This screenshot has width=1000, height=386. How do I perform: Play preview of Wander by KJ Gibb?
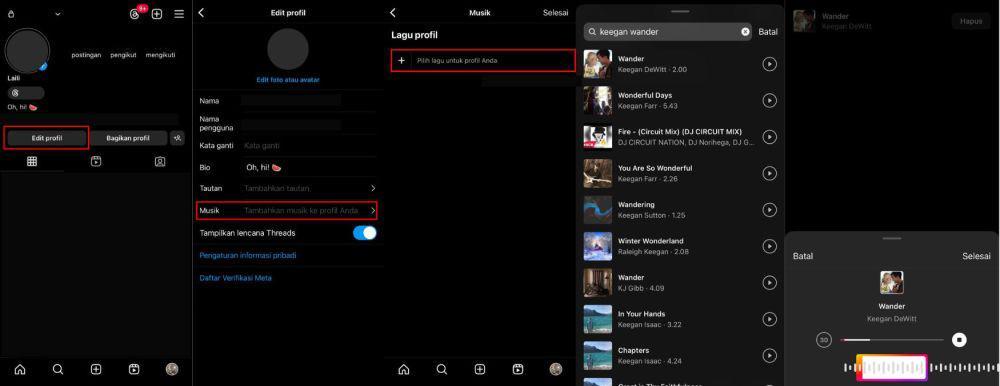(x=770, y=282)
